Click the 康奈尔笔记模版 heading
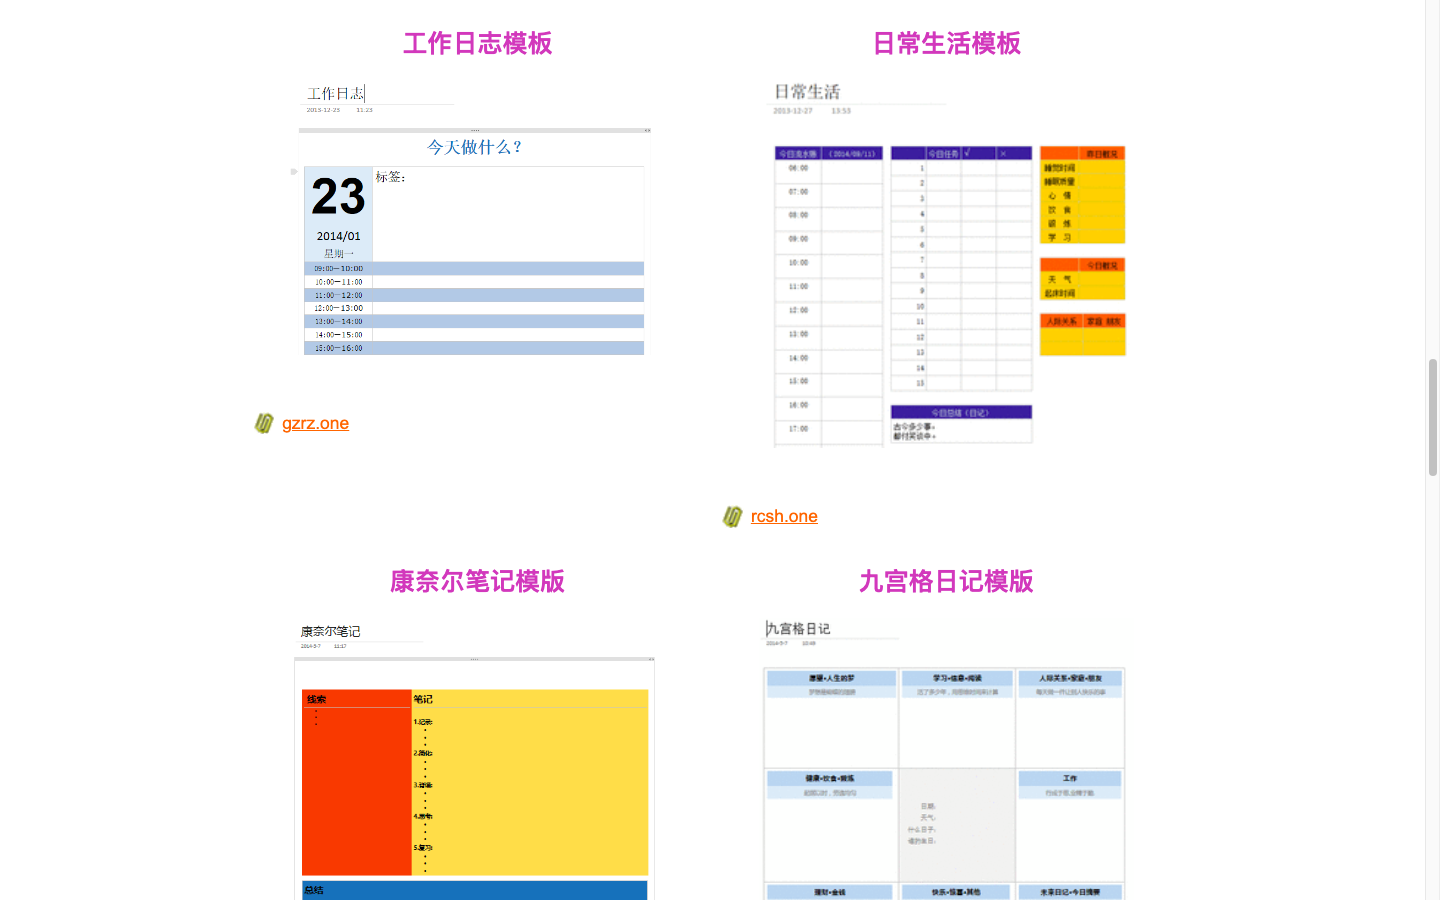This screenshot has width=1440, height=900. coord(477,582)
